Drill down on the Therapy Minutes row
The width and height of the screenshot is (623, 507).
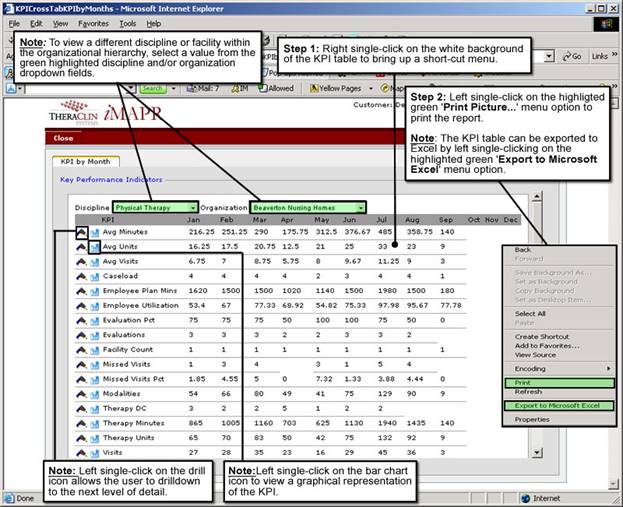(x=81, y=424)
